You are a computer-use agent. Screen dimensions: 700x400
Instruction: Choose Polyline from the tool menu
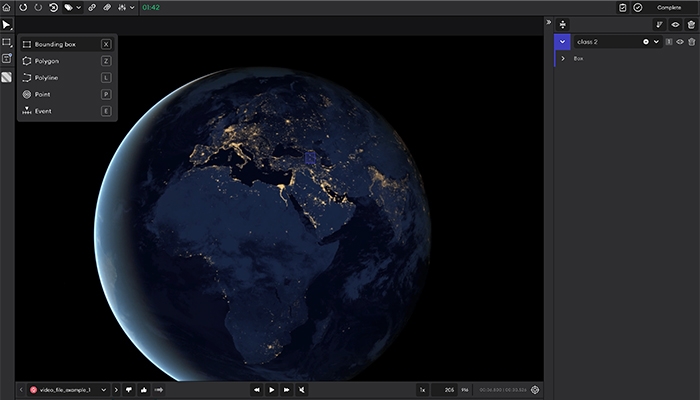[x=47, y=77]
